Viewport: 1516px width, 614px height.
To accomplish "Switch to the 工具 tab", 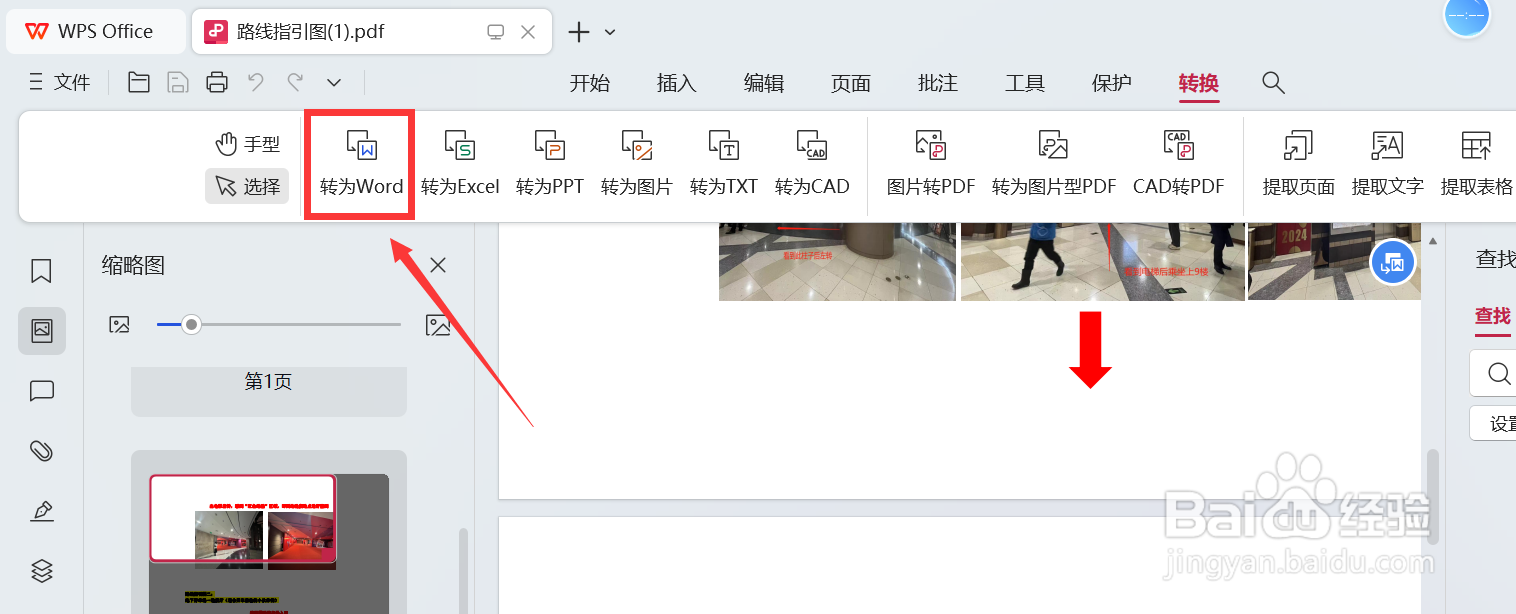I will (1025, 83).
